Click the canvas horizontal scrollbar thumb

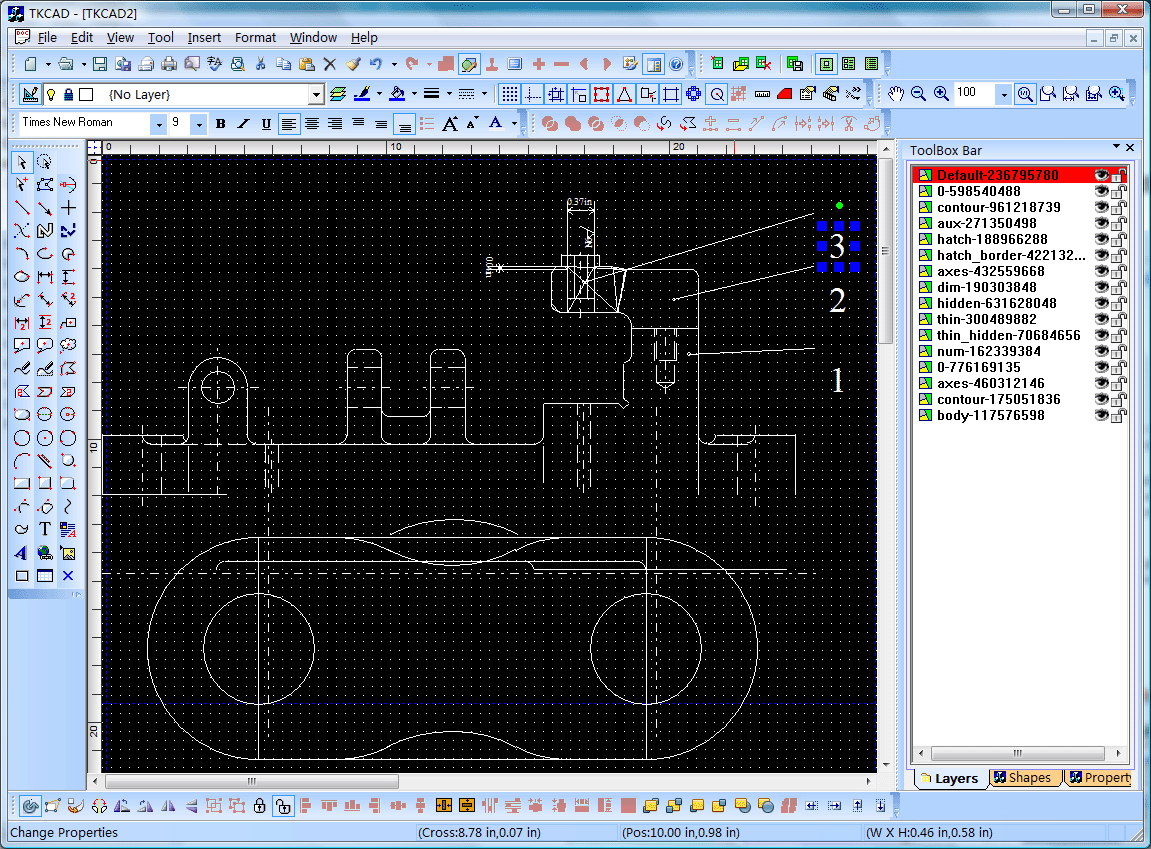(252, 781)
